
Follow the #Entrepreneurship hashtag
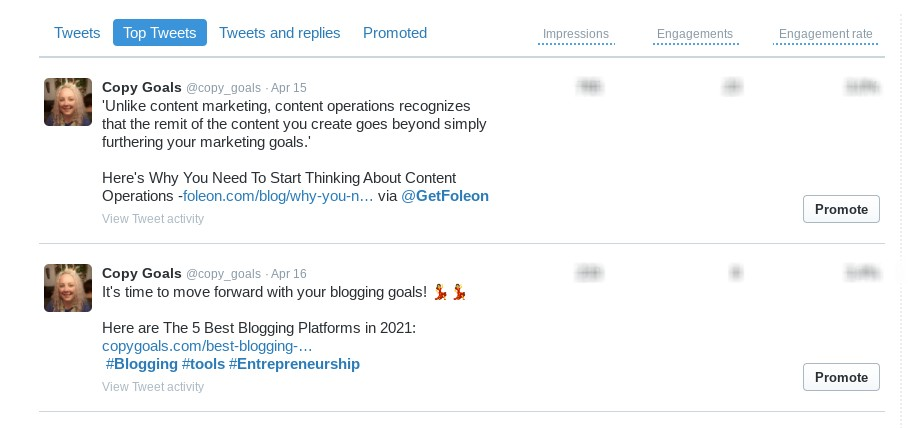click(294, 364)
